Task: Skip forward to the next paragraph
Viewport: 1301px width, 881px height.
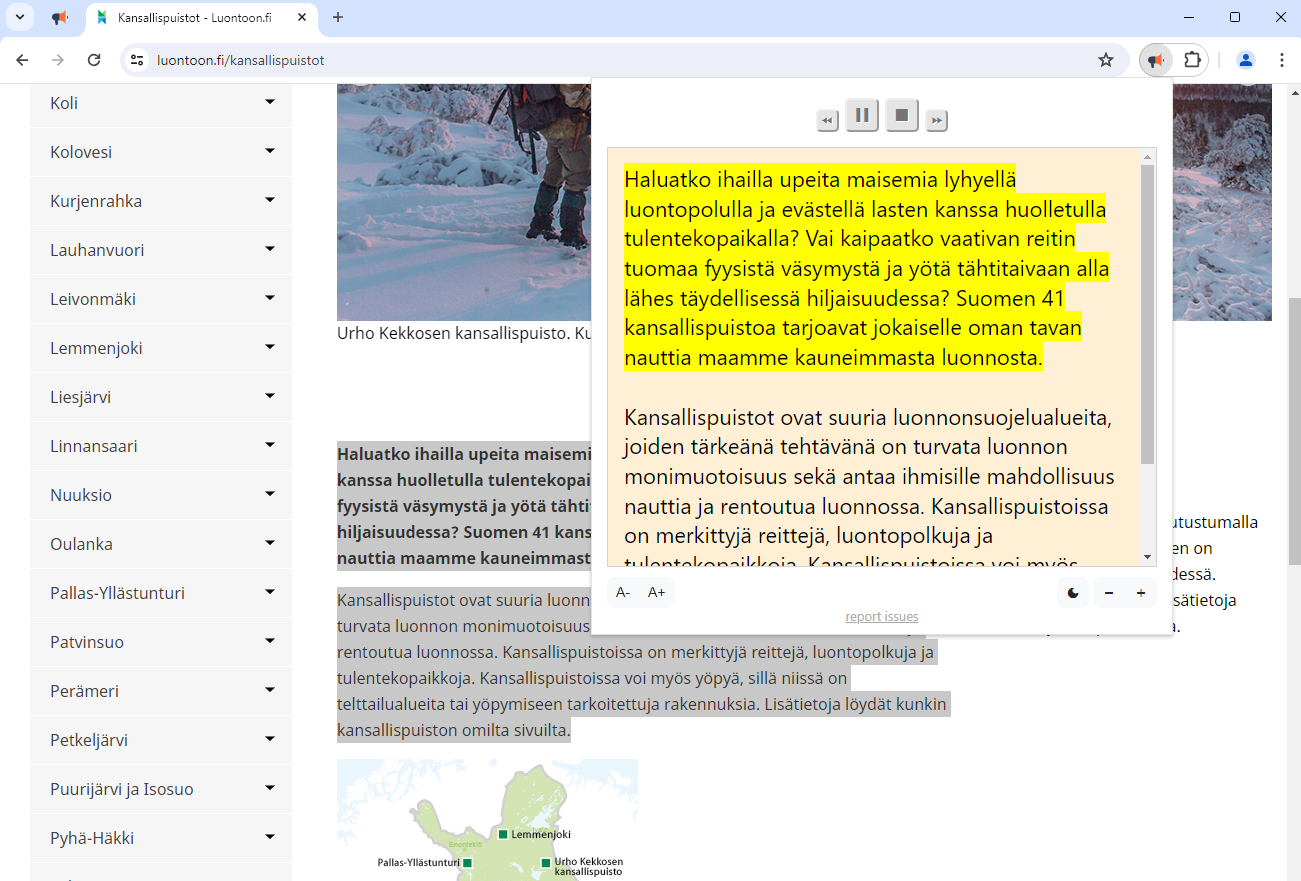Action: tap(936, 121)
